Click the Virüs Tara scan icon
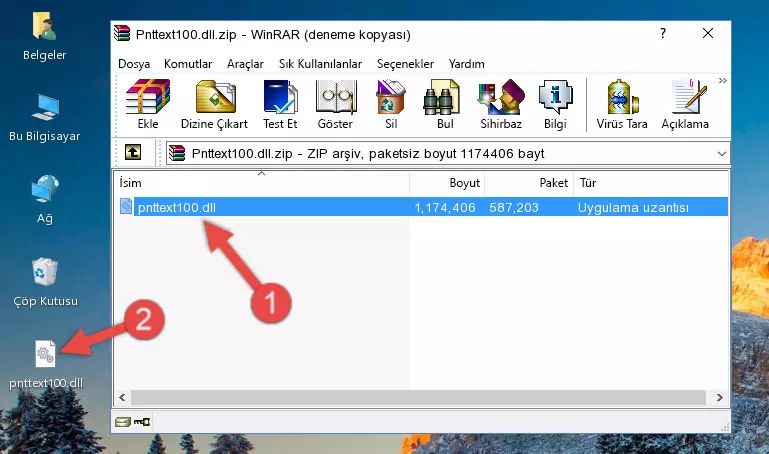The height and width of the screenshot is (454, 769). click(x=622, y=104)
